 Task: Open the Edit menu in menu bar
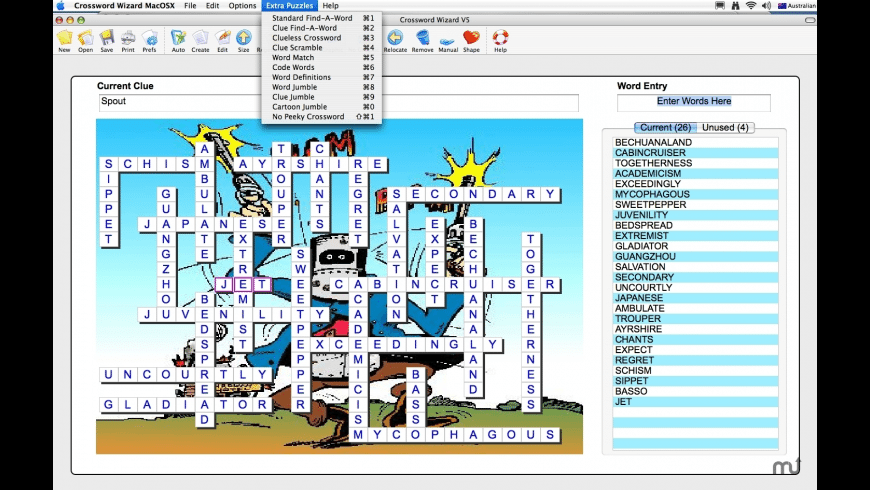coord(213,6)
